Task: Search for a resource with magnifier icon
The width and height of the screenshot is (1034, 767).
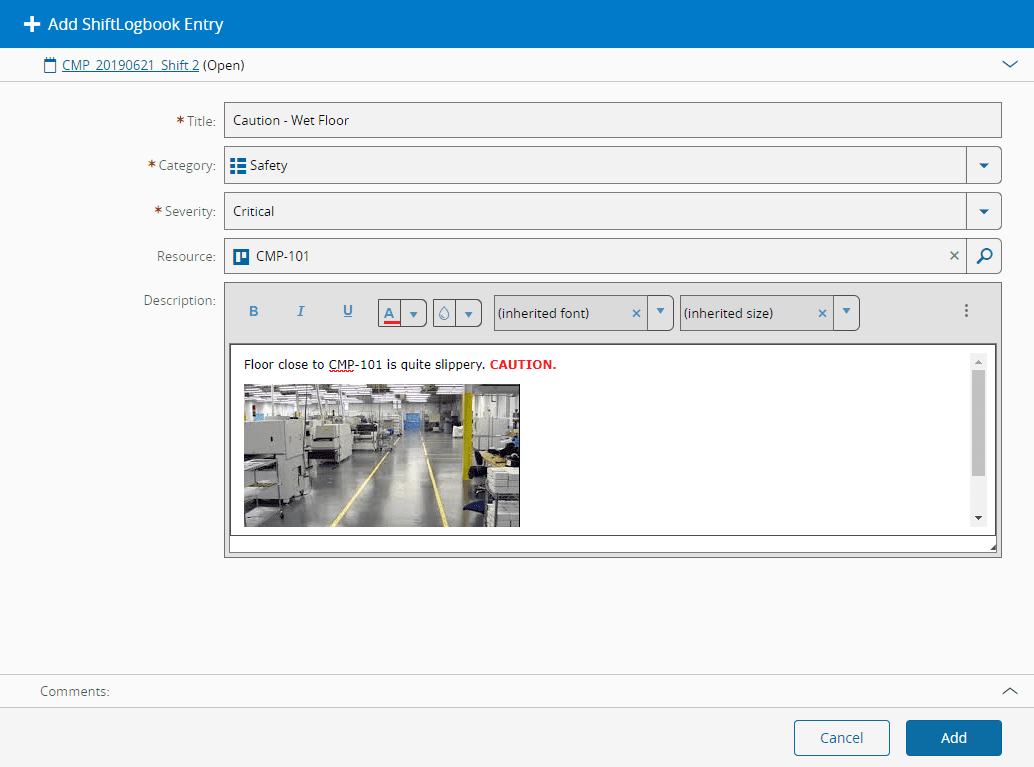Action: click(984, 256)
